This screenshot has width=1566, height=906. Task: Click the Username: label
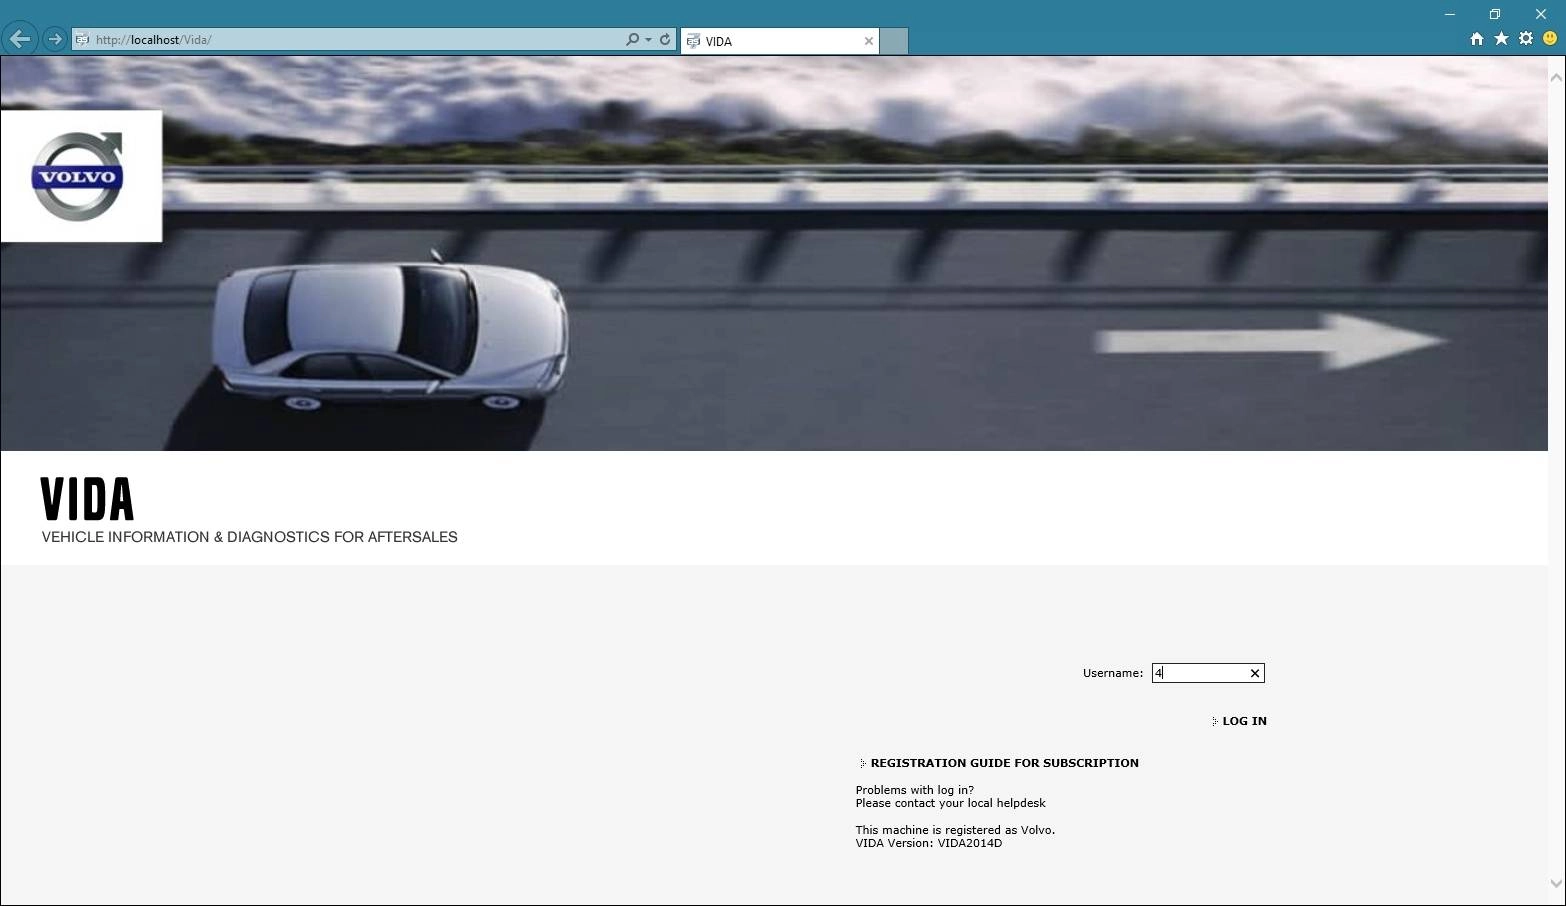[1113, 673]
